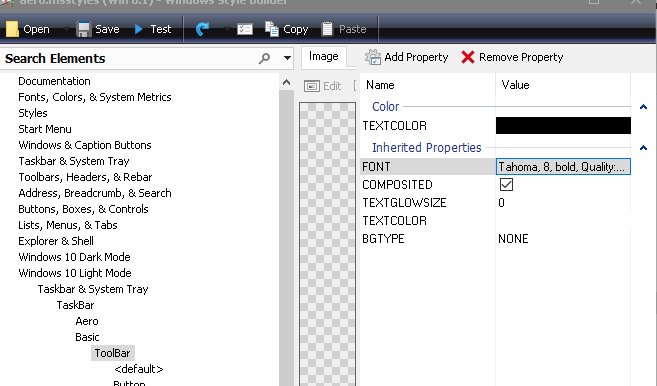
Task: Select Lists, Menus, & Tabs
Action: pos(67,225)
